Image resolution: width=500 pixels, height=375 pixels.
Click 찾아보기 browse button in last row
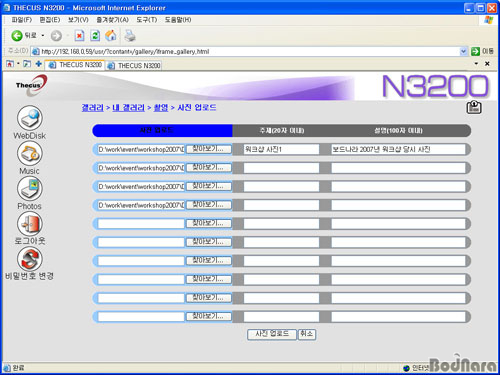point(208,316)
